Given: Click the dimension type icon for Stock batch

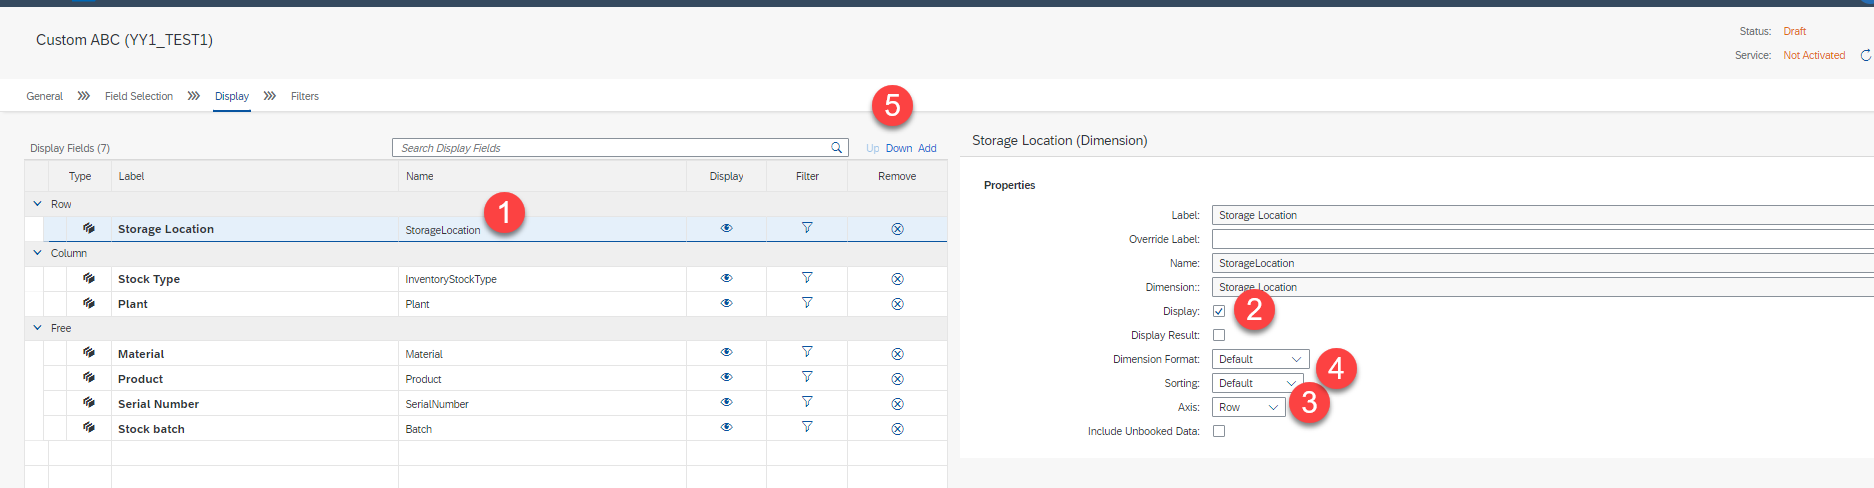Looking at the screenshot, I should pyautogui.click(x=89, y=427).
